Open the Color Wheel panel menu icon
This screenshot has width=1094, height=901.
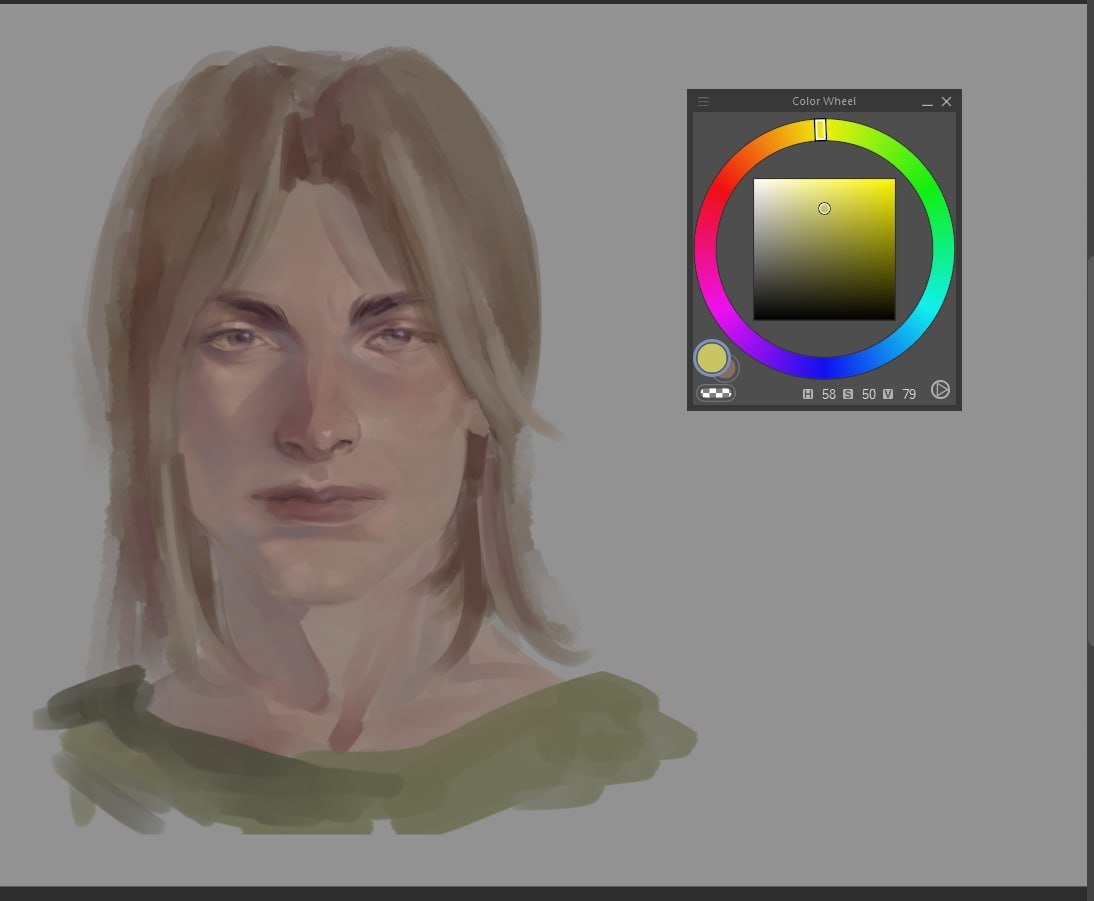(703, 102)
